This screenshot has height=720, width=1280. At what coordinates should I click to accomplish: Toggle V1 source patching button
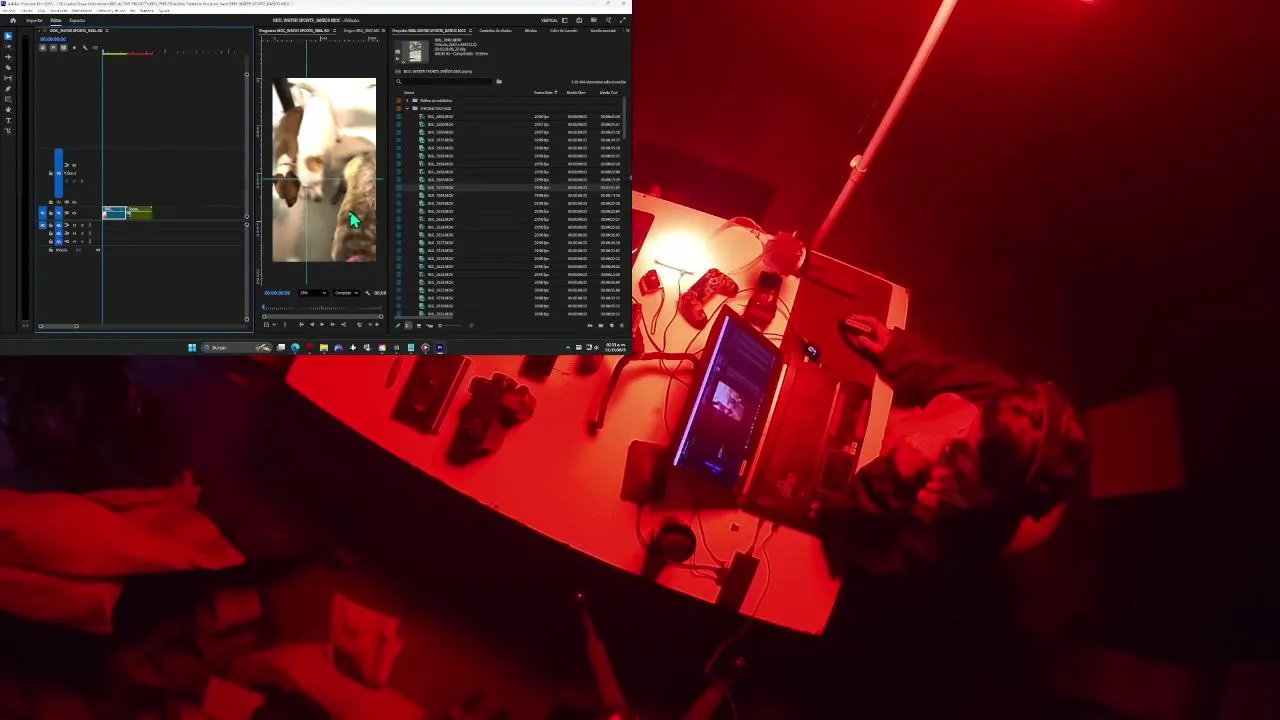point(43,213)
